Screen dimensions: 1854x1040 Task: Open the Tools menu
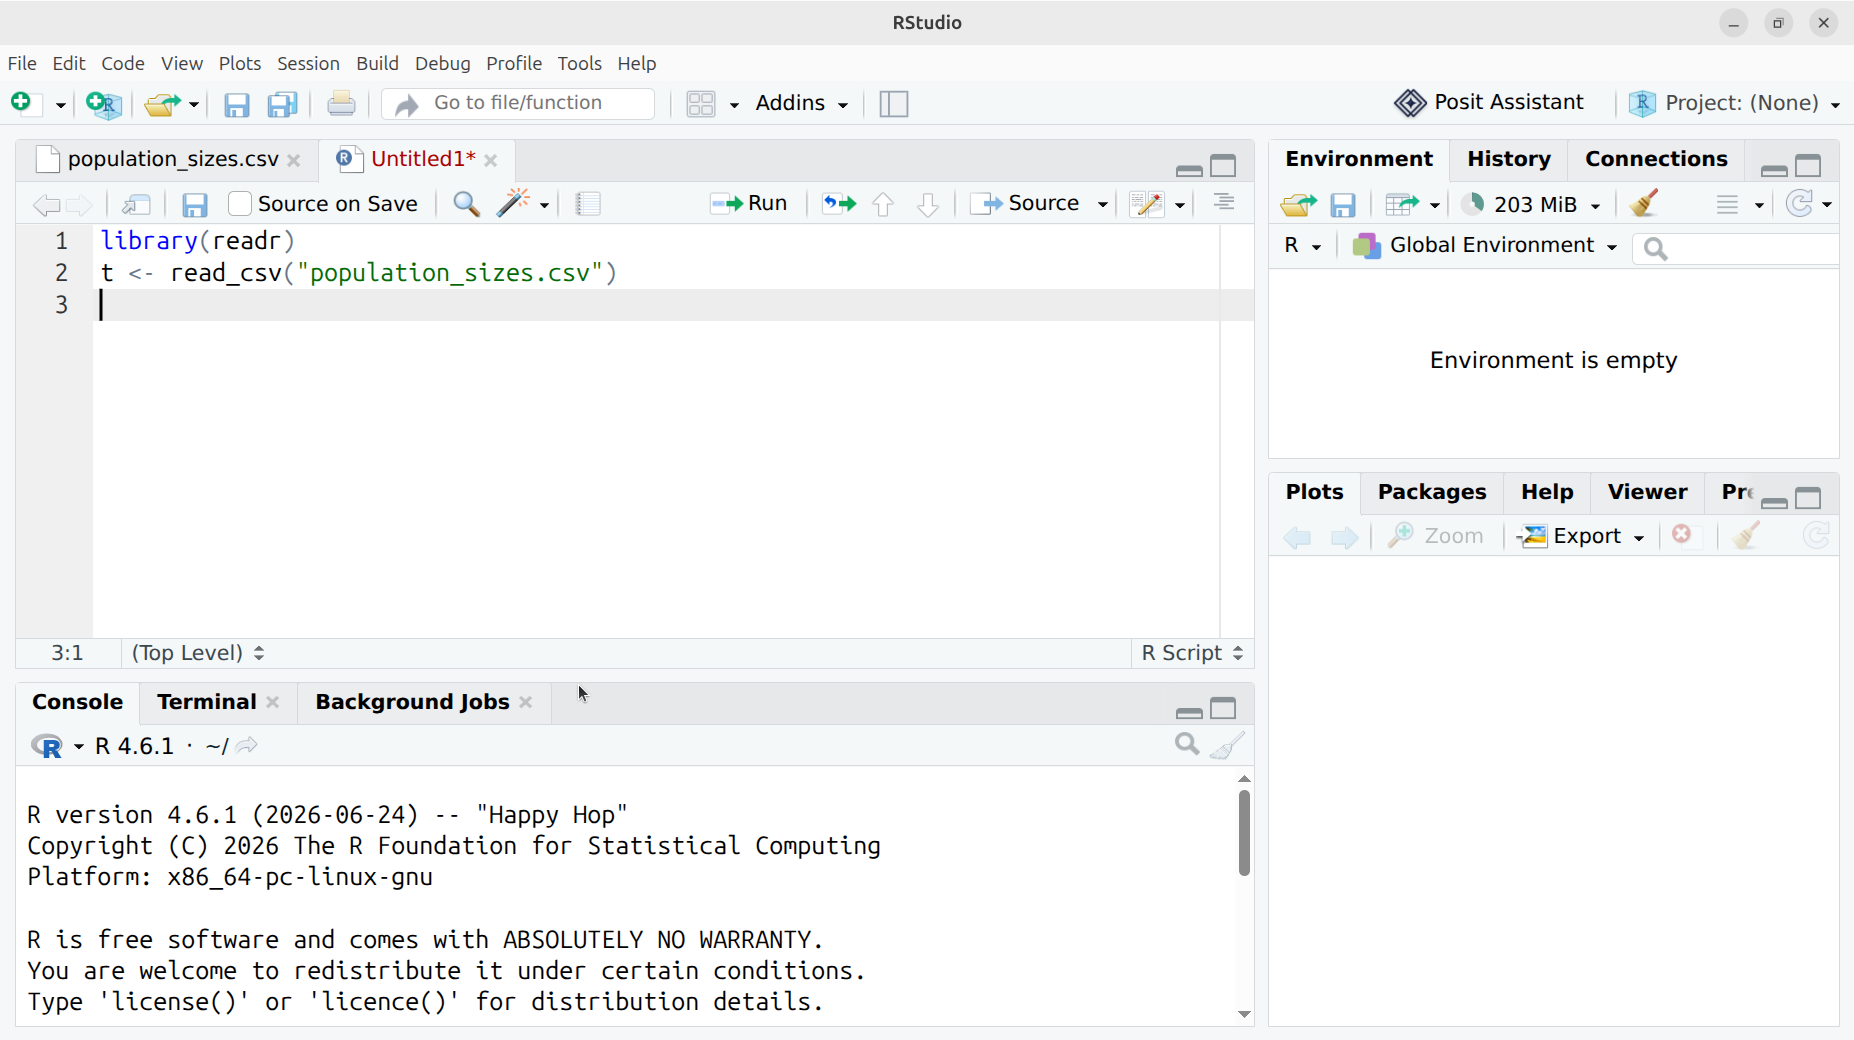click(x=580, y=63)
